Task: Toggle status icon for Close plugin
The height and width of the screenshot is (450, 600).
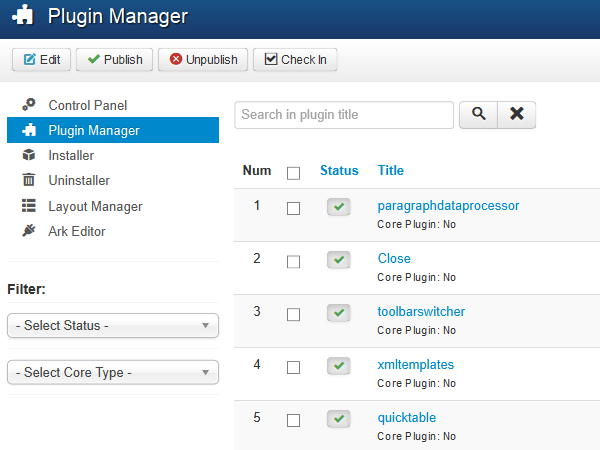Action: pyautogui.click(x=339, y=260)
